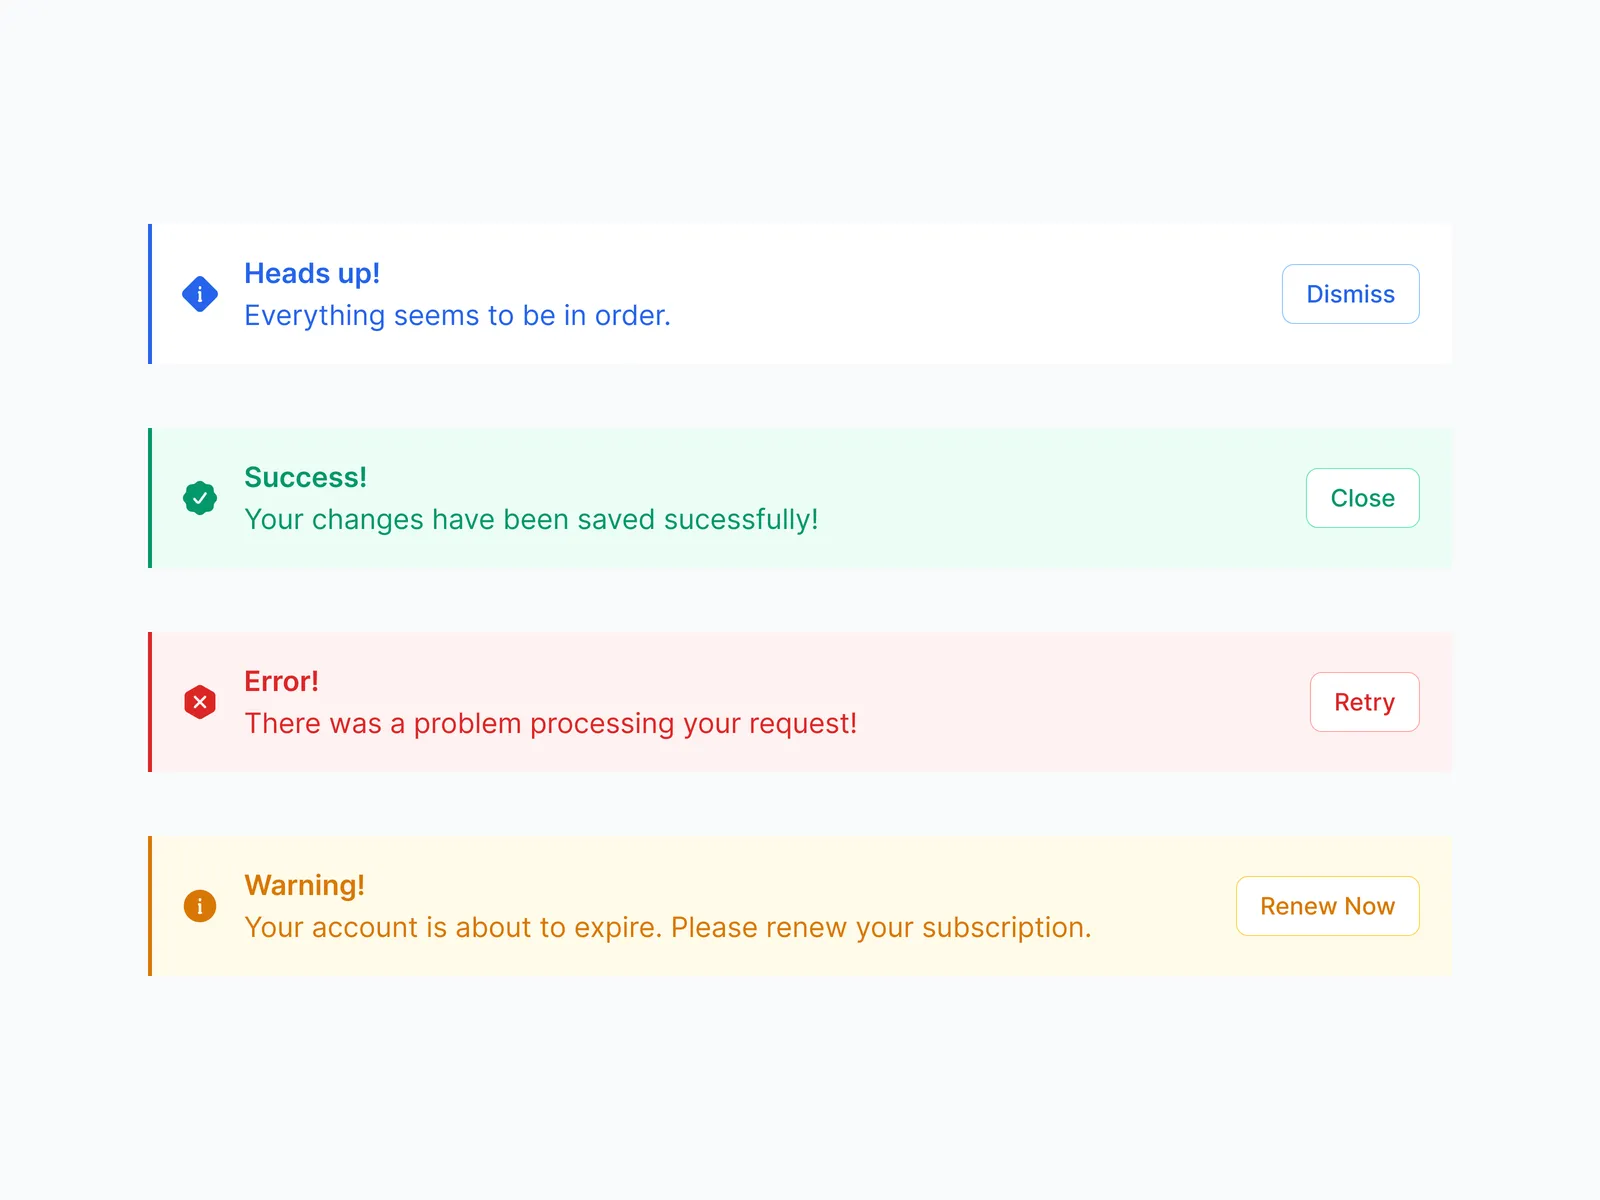This screenshot has width=1600, height=1200.
Task: Click the orange left accent stripe
Action: pyautogui.click(x=150, y=906)
